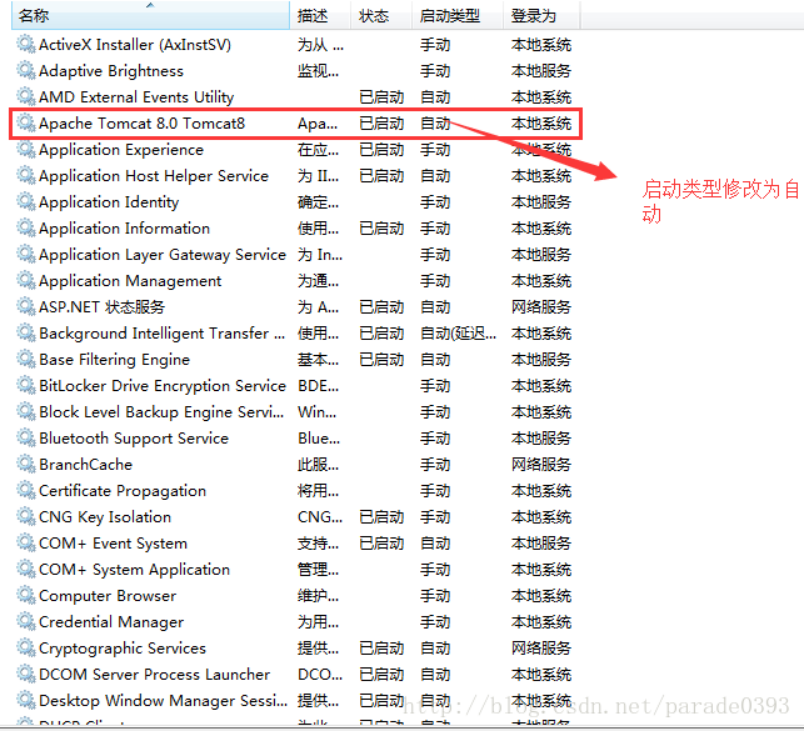Click the Credential Manager service icon
Viewport: 804px width, 732px height.
coord(25,621)
